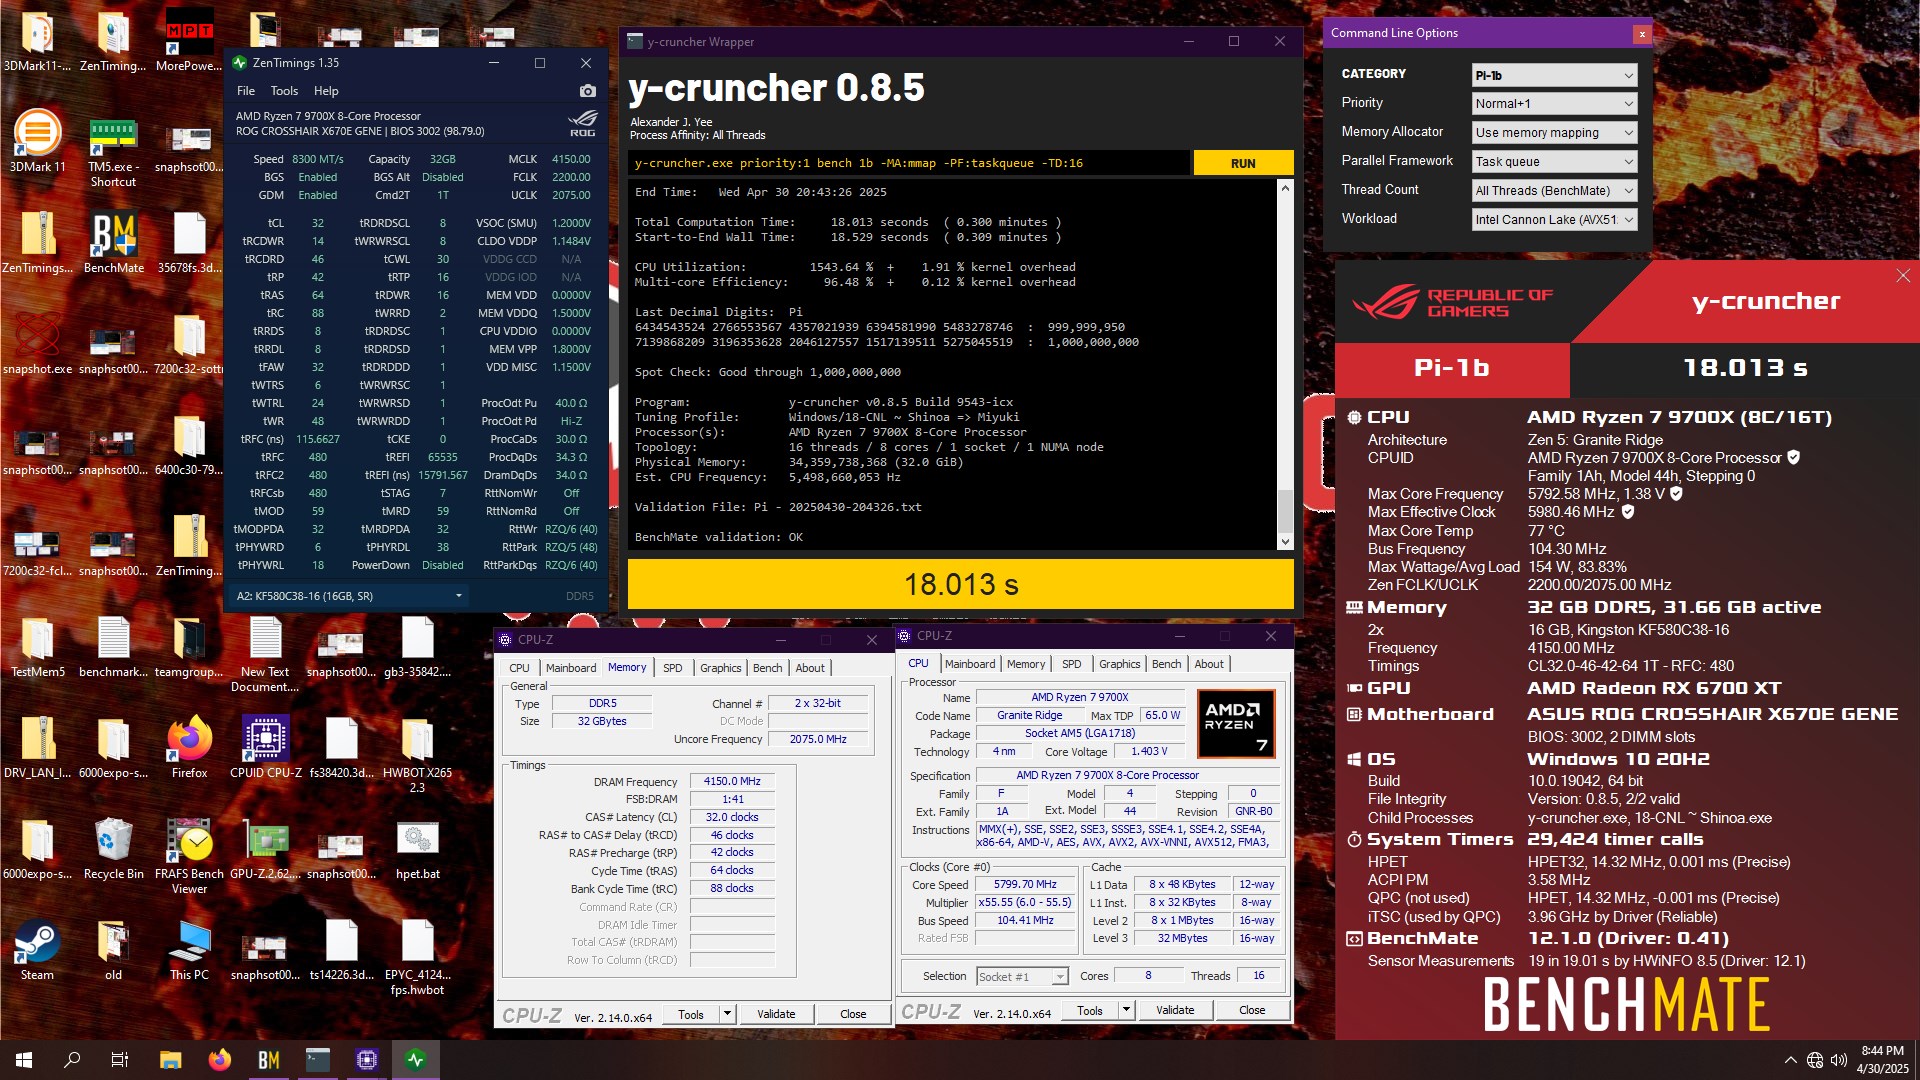Open the GPU-Z desktop shortcut
The height and width of the screenshot is (1080, 1920).
tap(265, 849)
